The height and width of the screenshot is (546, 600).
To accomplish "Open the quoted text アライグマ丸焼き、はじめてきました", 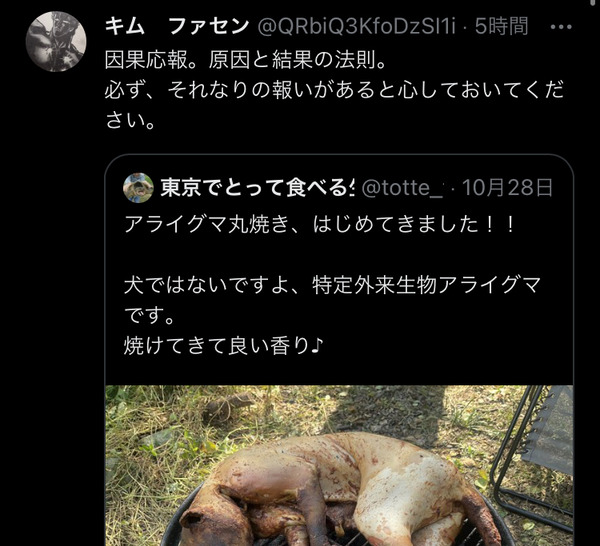I will 320,224.
